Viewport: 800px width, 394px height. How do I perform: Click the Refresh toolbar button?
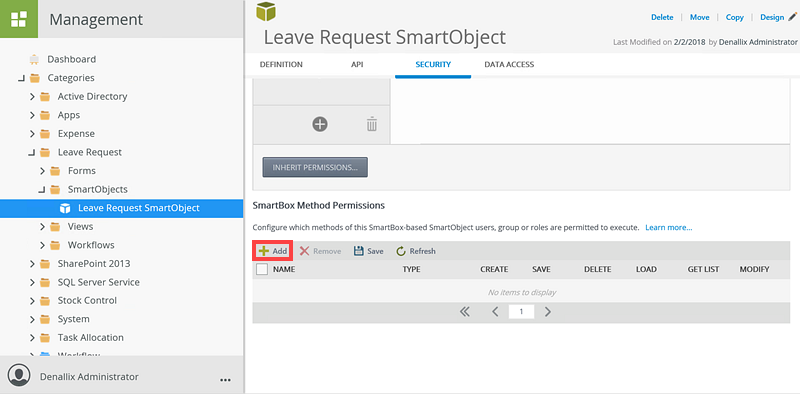pyautogui.click(x=416, y=251)
